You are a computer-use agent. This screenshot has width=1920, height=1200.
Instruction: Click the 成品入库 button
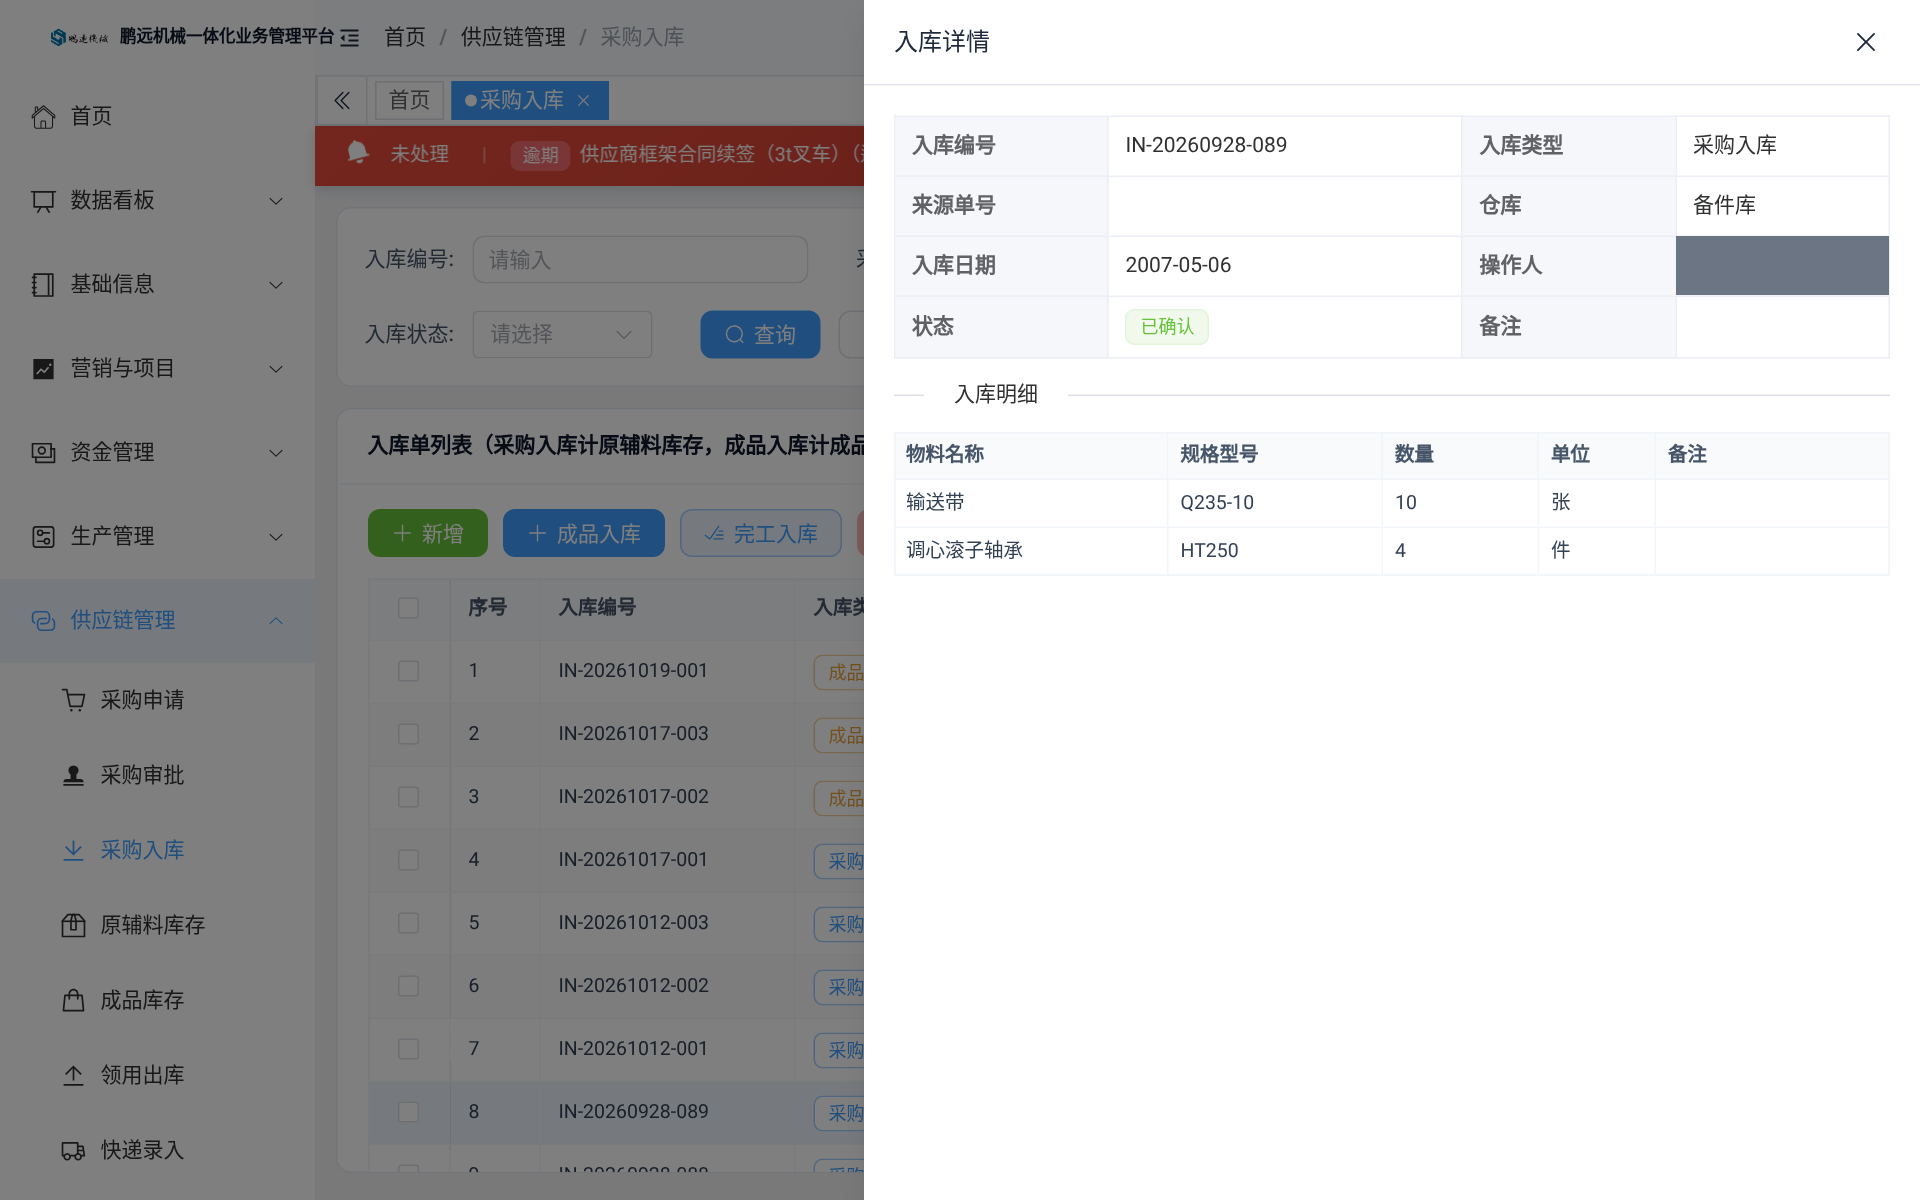pyautogui.click(x=584, y=533)
